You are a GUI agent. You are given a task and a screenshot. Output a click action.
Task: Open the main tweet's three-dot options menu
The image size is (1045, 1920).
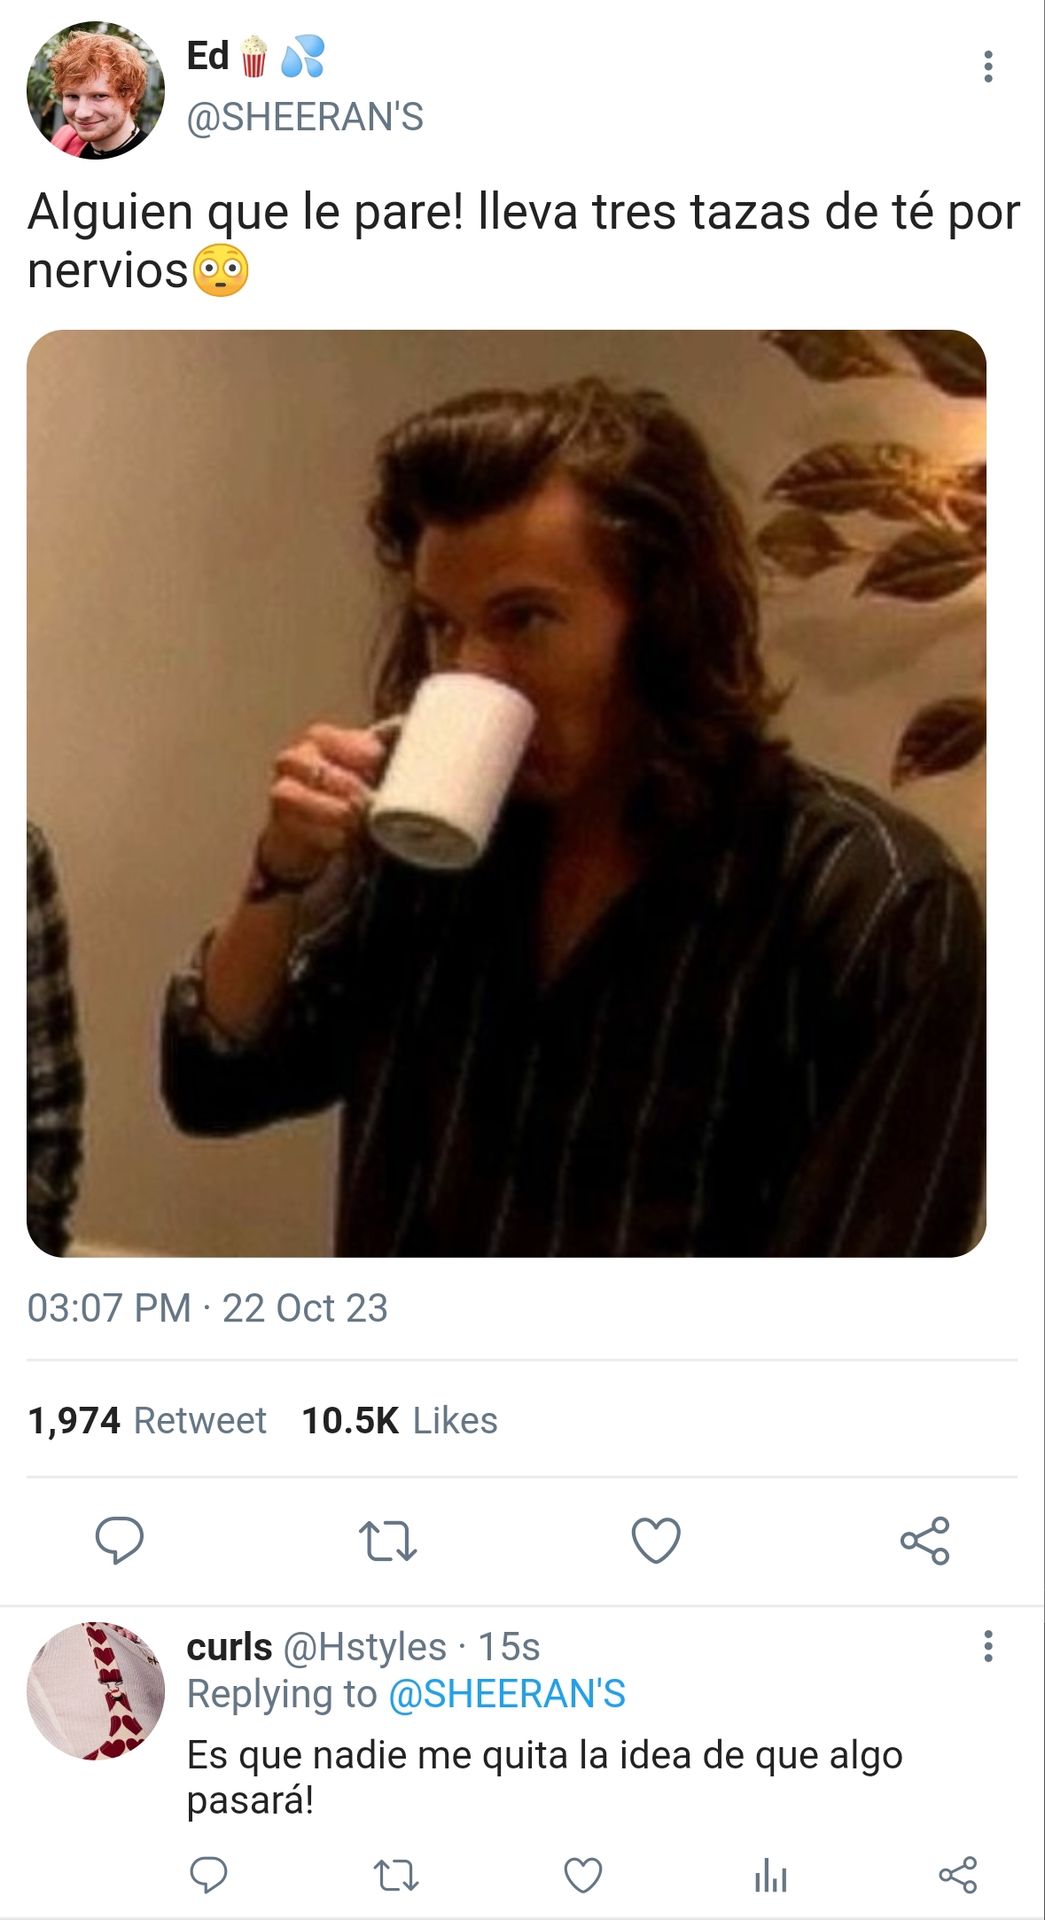click(988, 66)
